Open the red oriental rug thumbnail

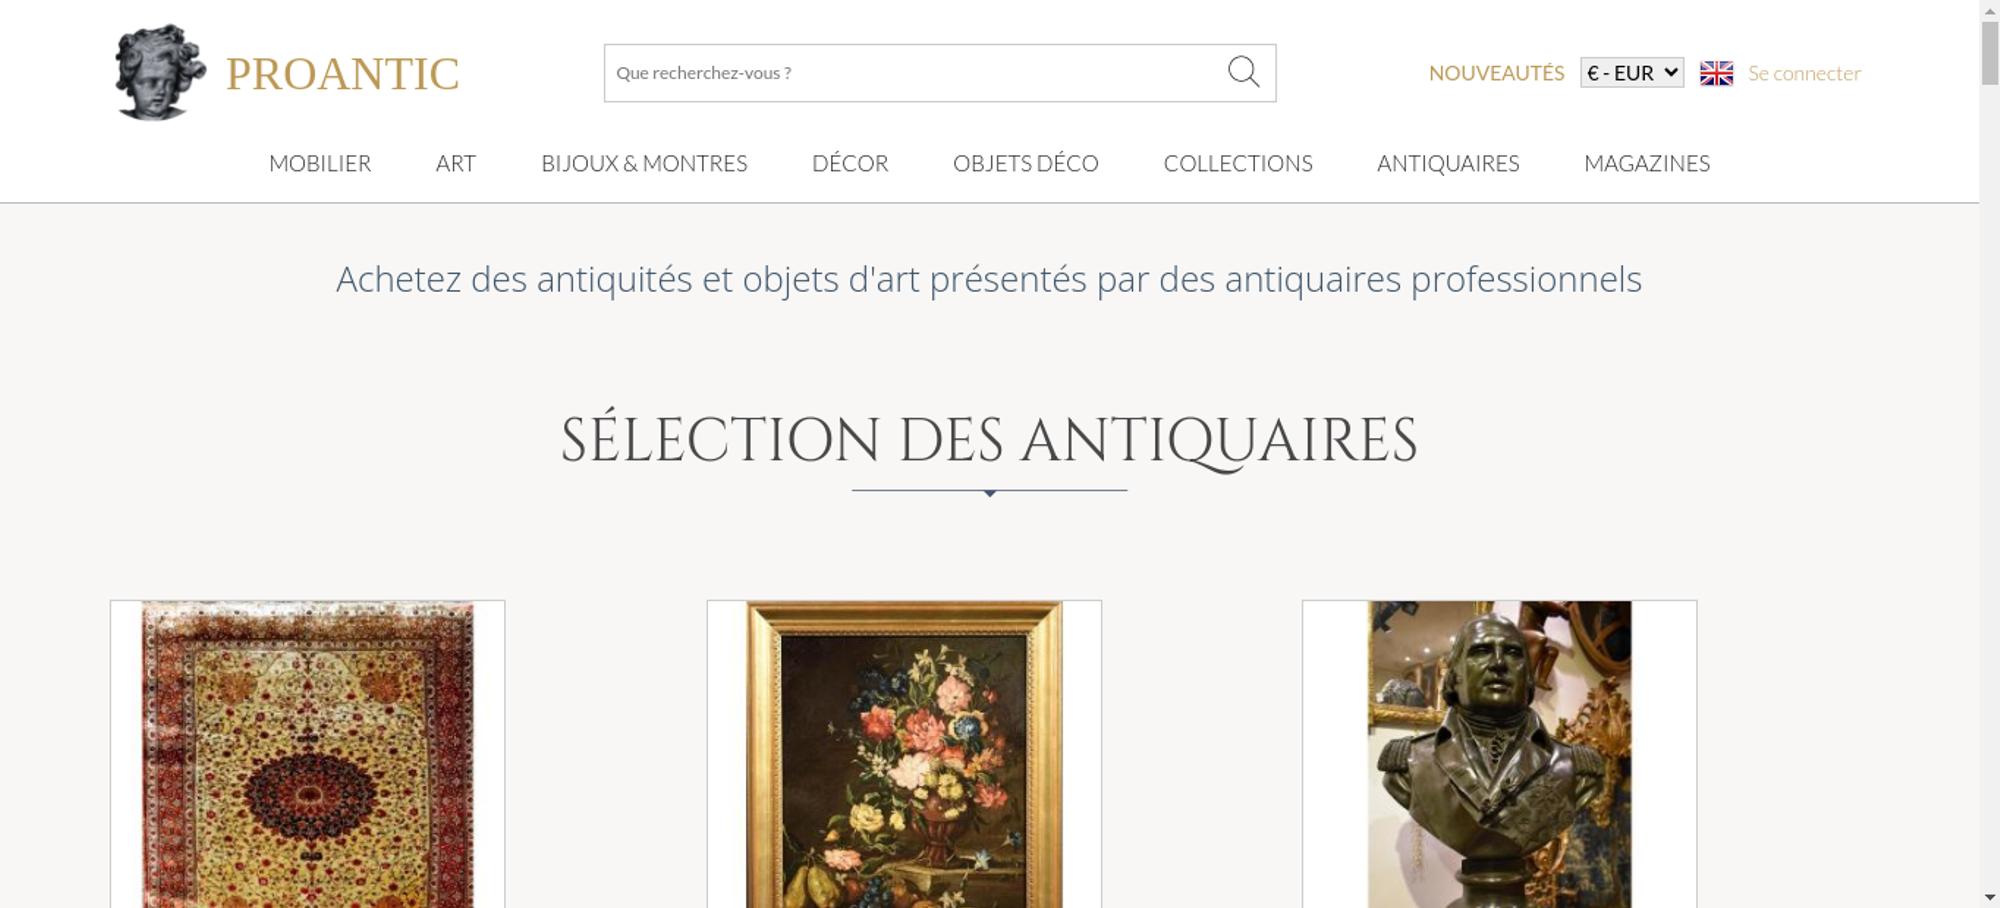tap(308, 754)
